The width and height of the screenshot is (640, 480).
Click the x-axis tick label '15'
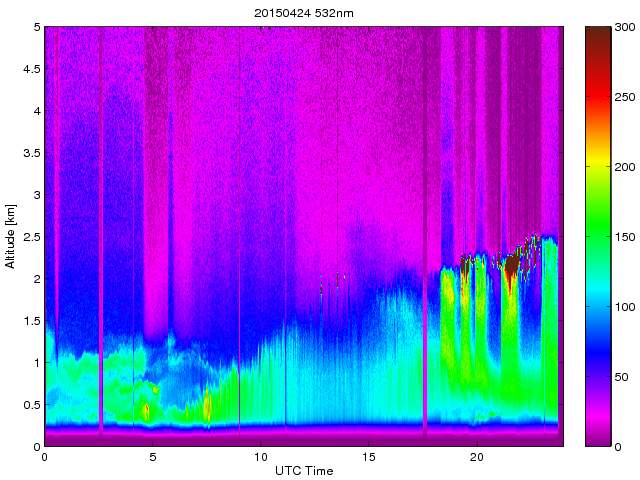click(368, 457)
